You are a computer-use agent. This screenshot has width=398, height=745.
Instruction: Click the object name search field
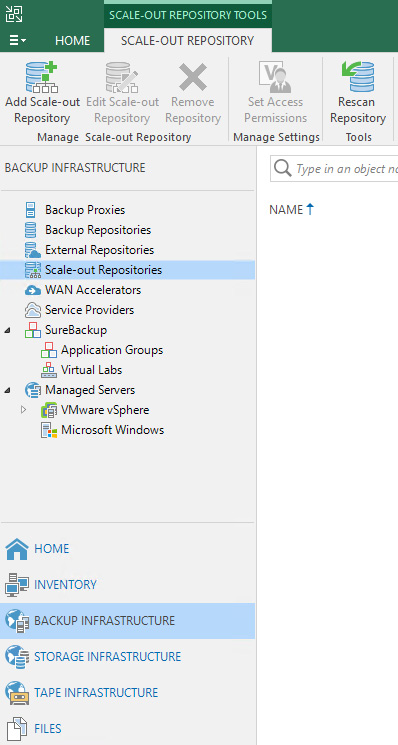(334, 168)
